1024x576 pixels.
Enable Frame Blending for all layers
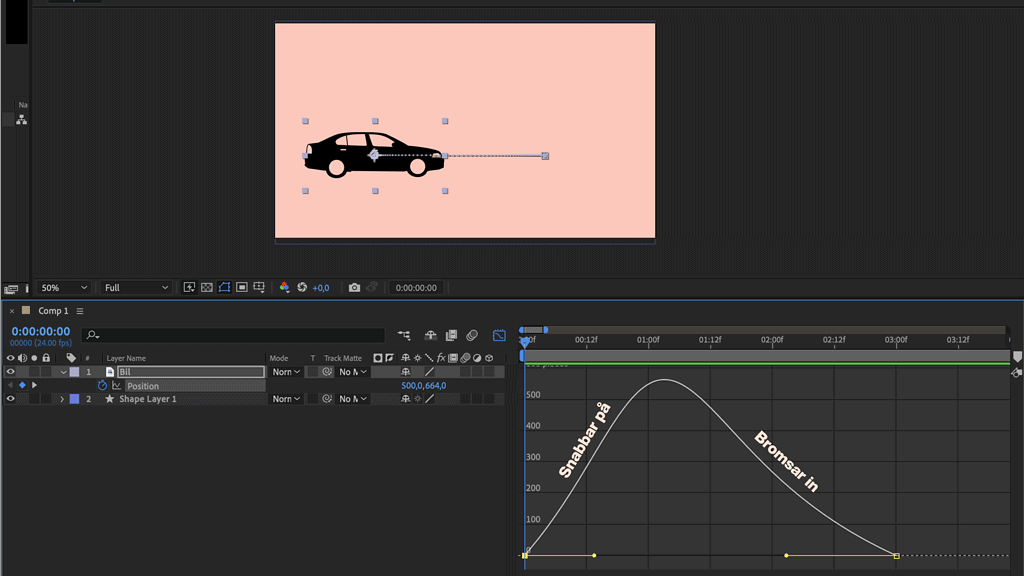click(451, 335)
